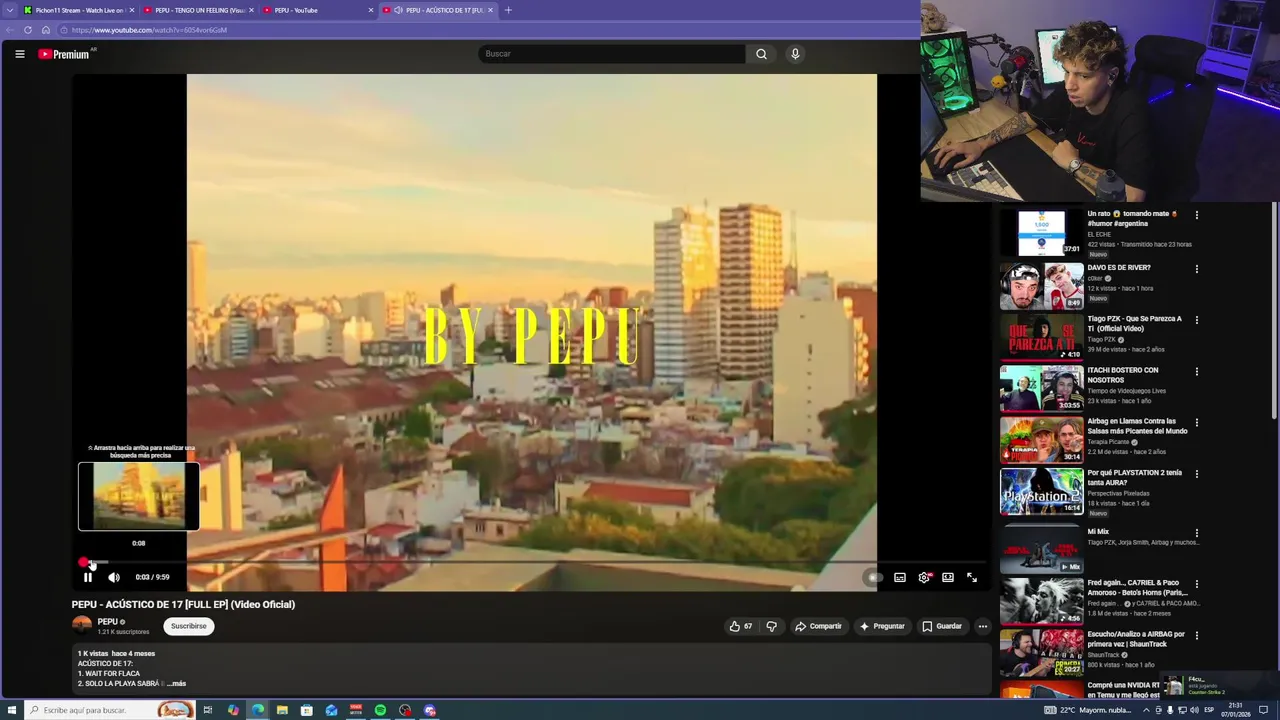This screenshot has height=720, width=1280.
Task: Toggle the autoplay switch in the player
Action: pyautogui.click(x=874, y=577)
